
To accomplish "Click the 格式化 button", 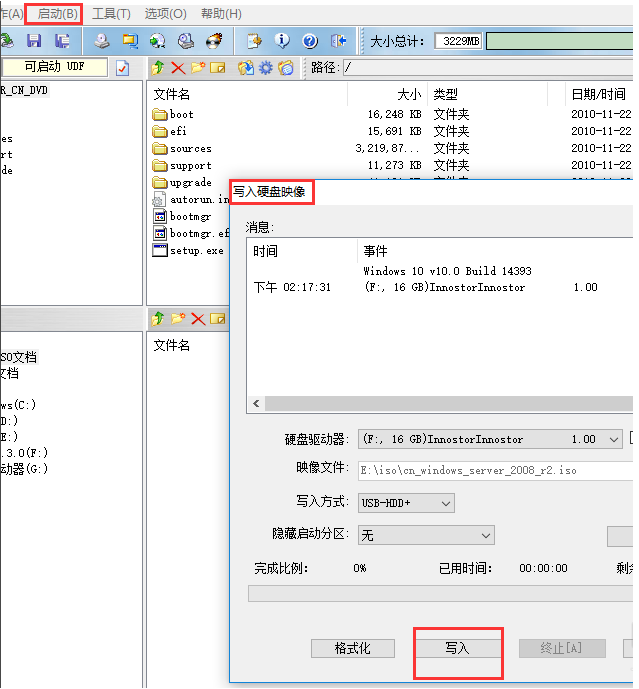I will coord(352,649).
